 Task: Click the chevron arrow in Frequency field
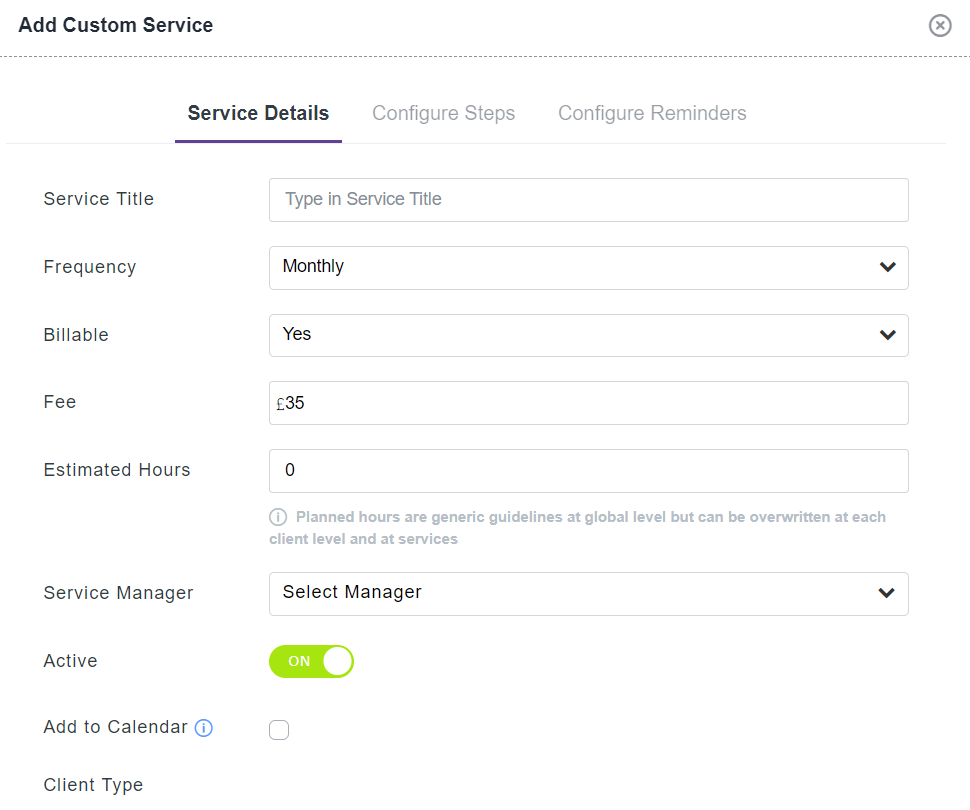click(887, 267)
